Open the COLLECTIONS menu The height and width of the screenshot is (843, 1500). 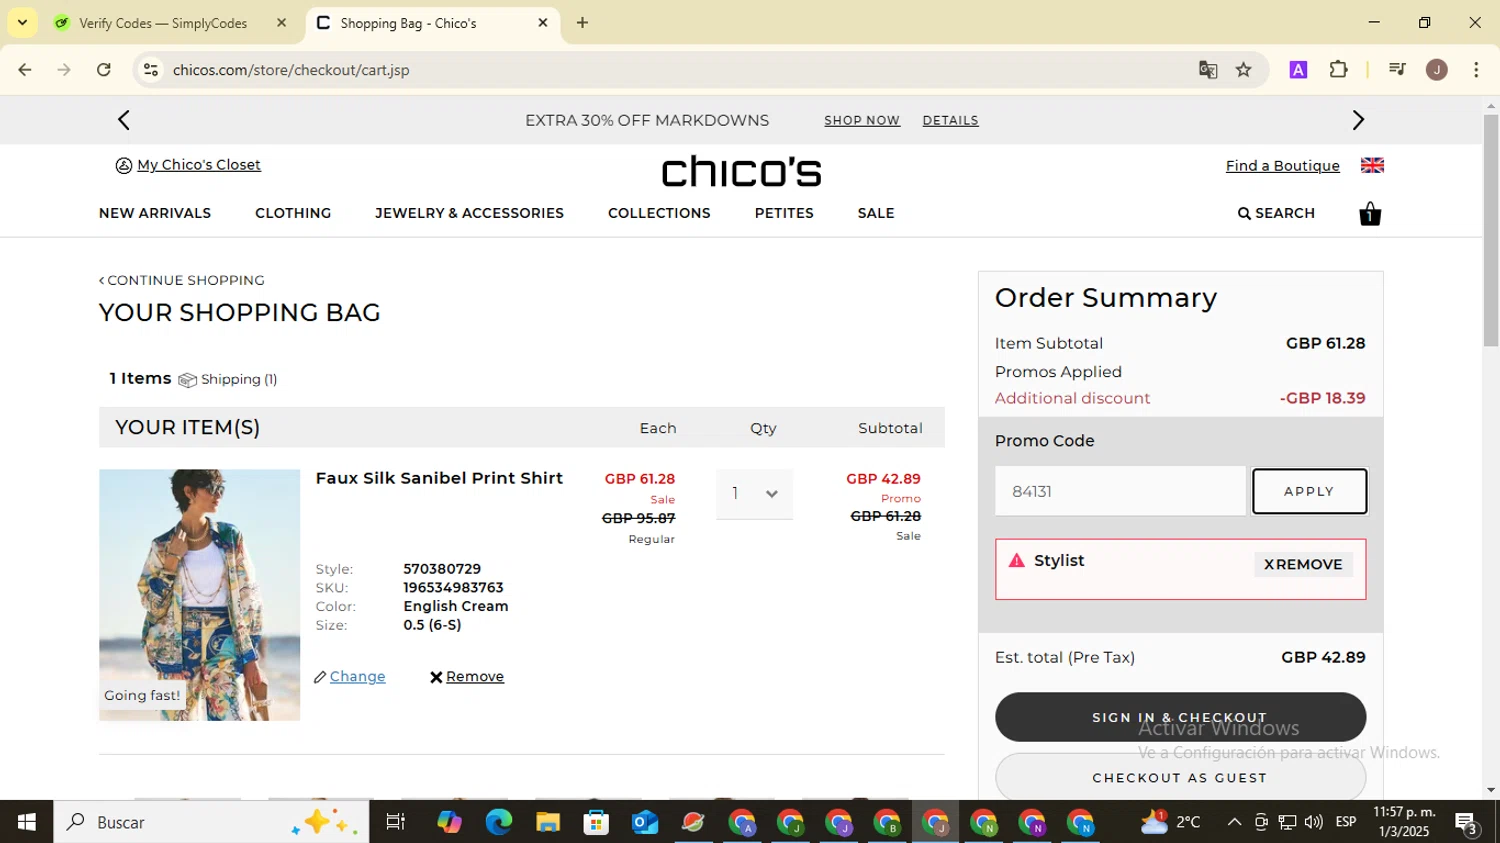click(659, 213)
